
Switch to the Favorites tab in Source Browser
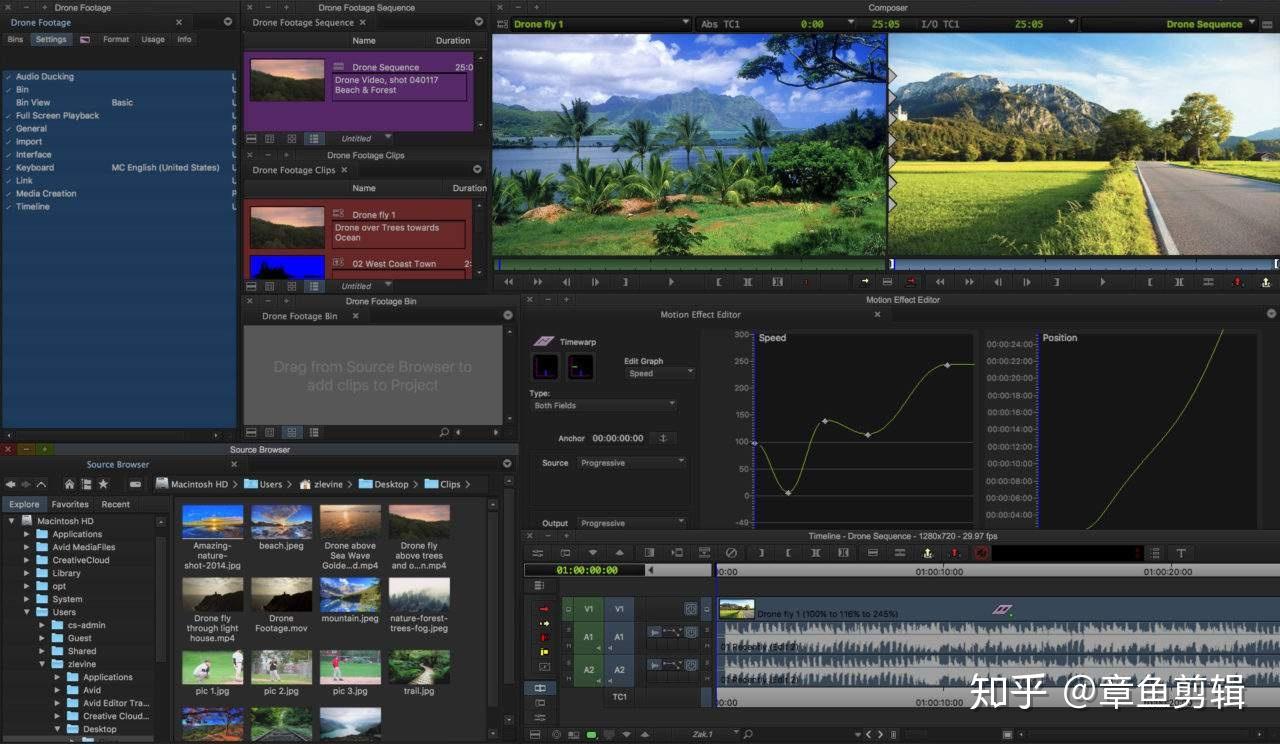point(70,504)
